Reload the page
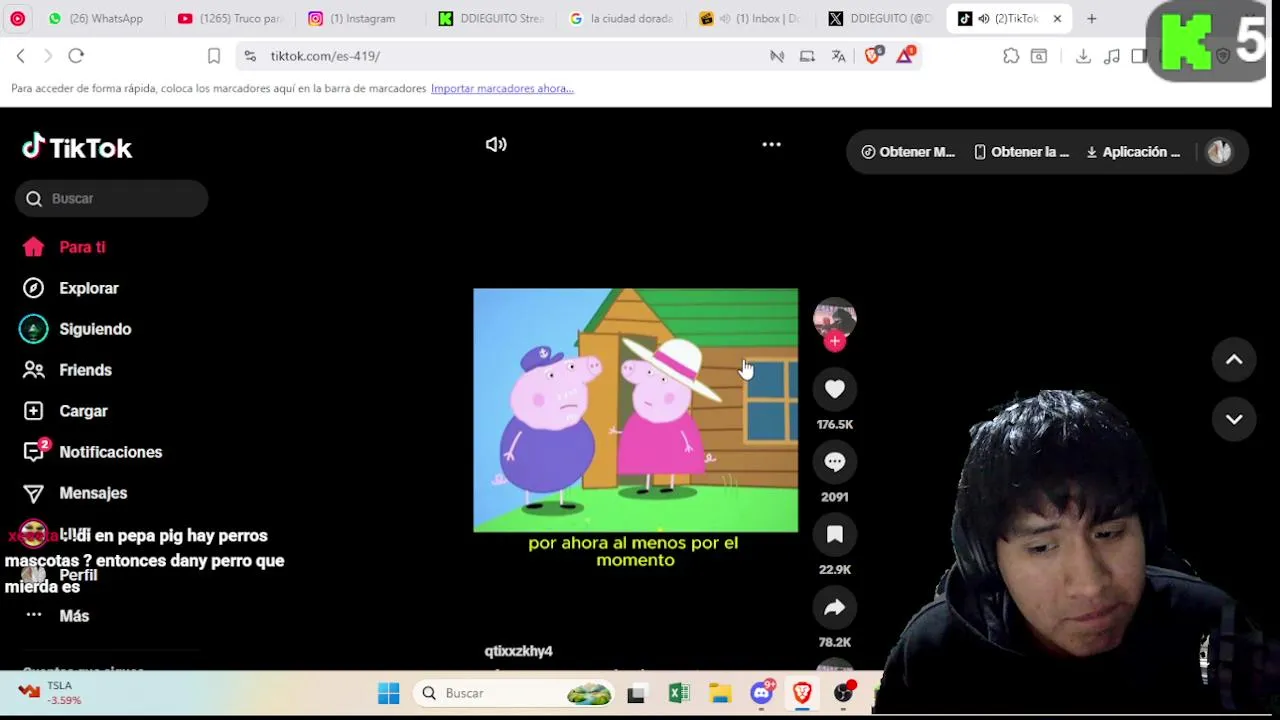Image resolution: width=1280 pixels, height=720 pixels. pyautogui.click(x=76, y=56)
